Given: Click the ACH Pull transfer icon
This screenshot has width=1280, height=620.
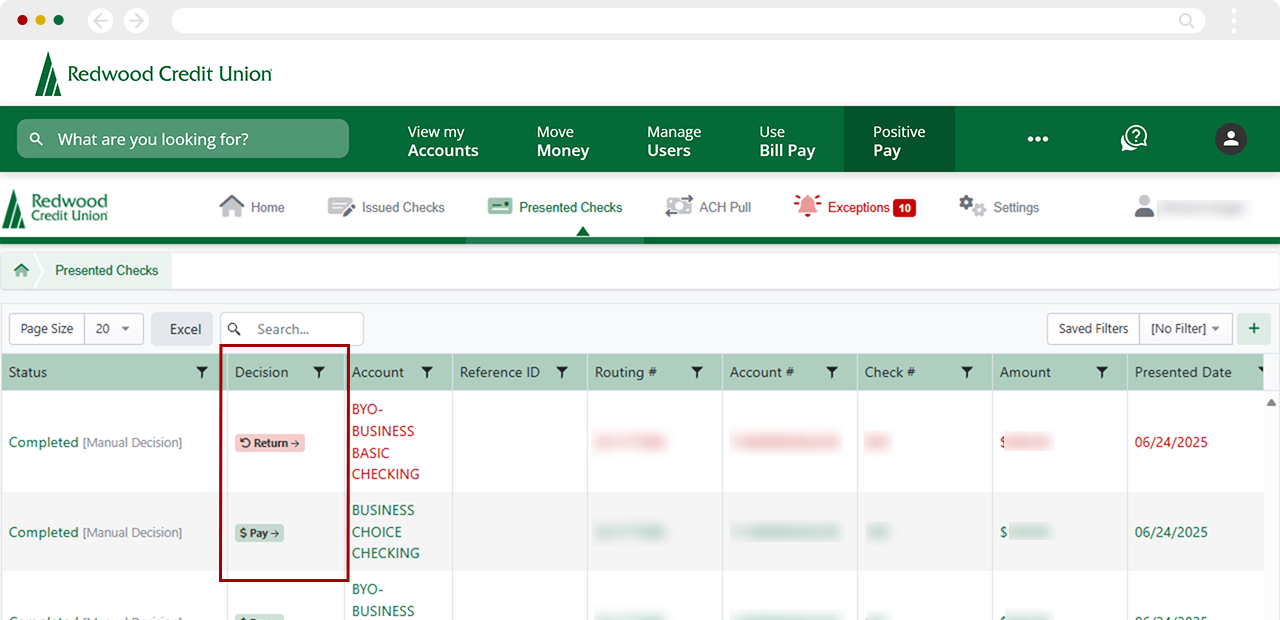Looking at the screenshot, I should (x=679, y=207).
